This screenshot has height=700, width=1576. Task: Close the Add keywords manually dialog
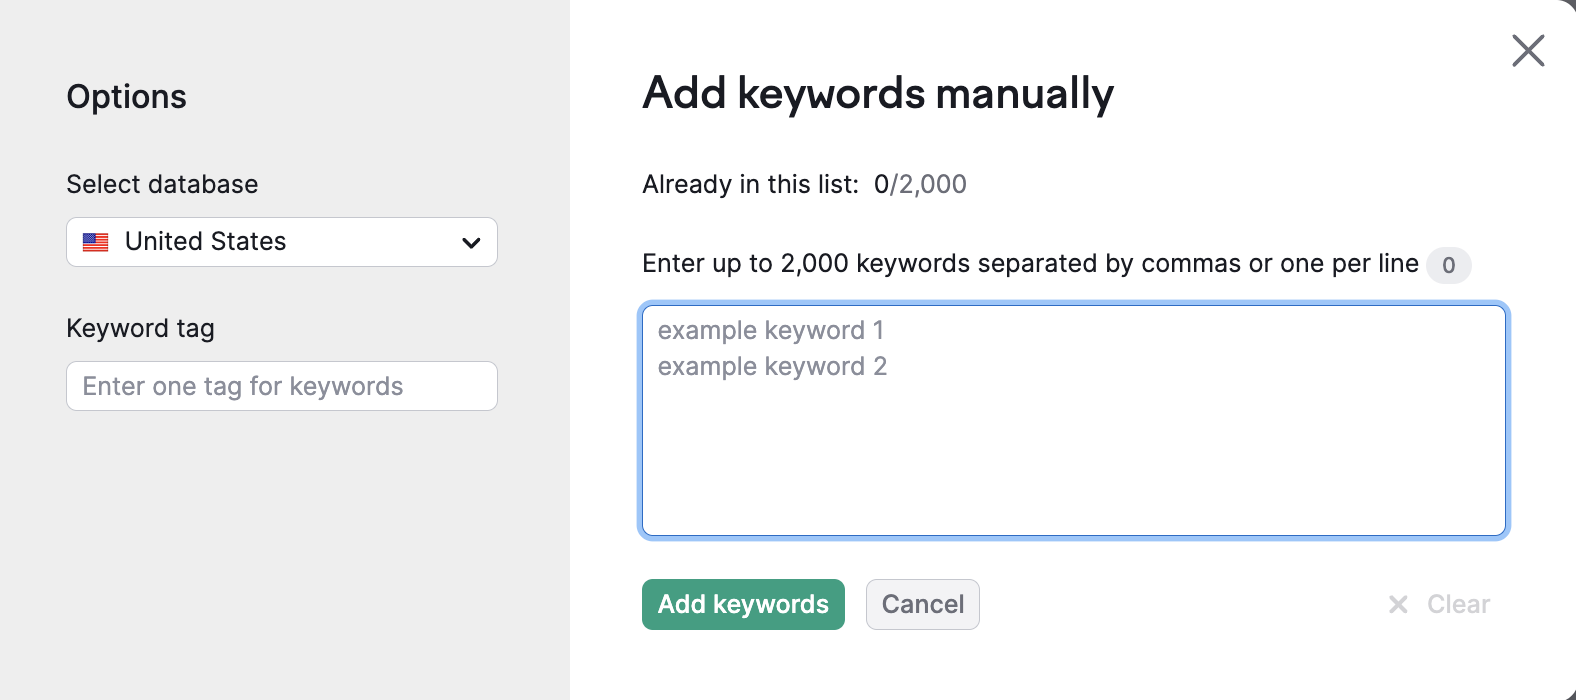tap(1528, 50)
